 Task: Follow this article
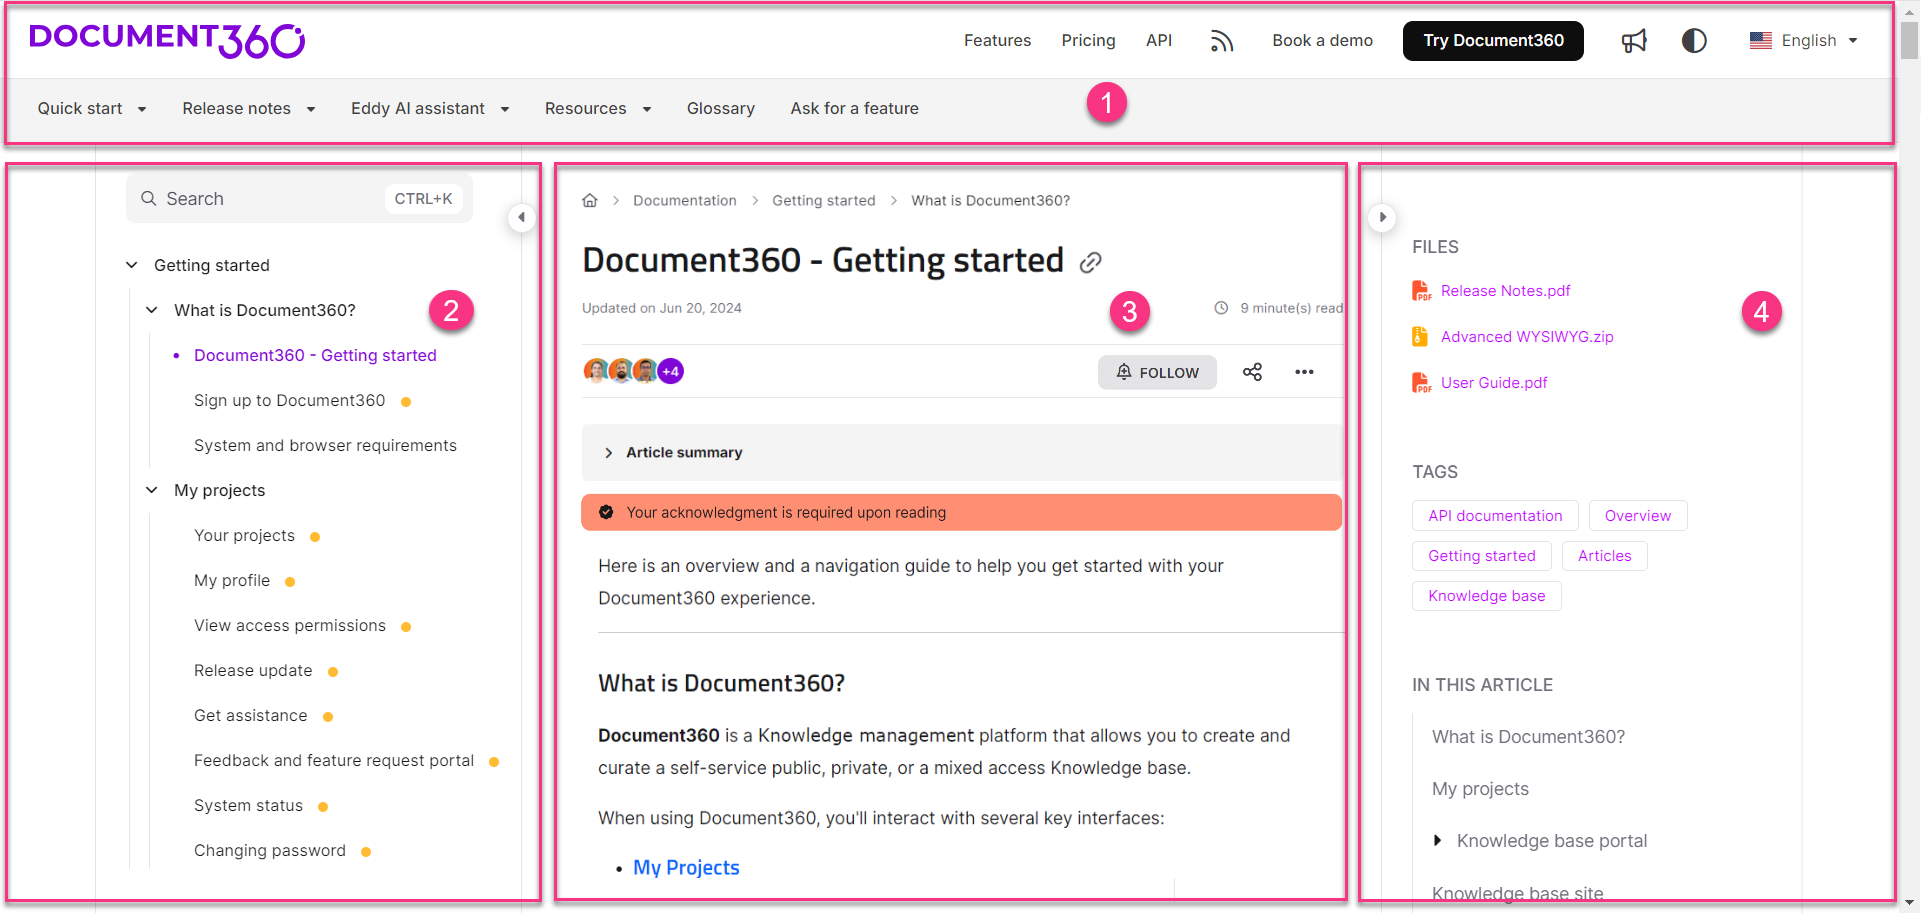[x=1157, y=371]
